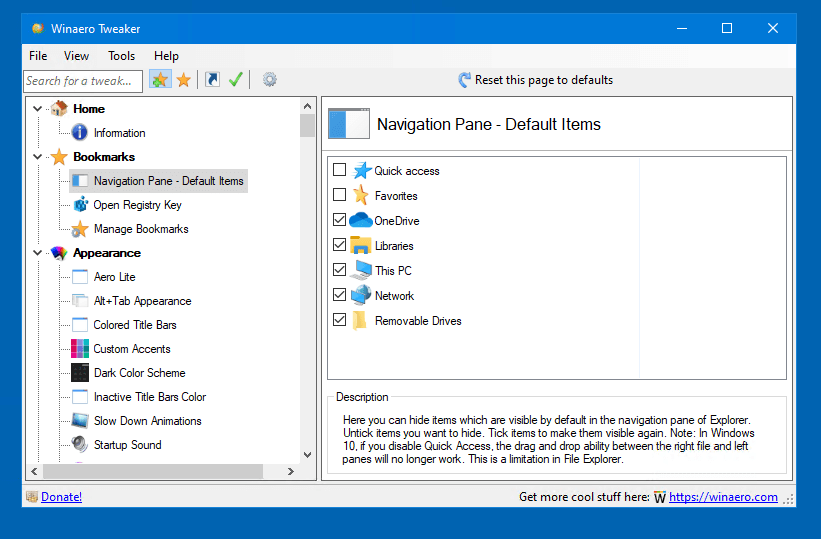Click the Quick access blue star icon
Viewport: 821px width, 539px height.
click(362, 170)
